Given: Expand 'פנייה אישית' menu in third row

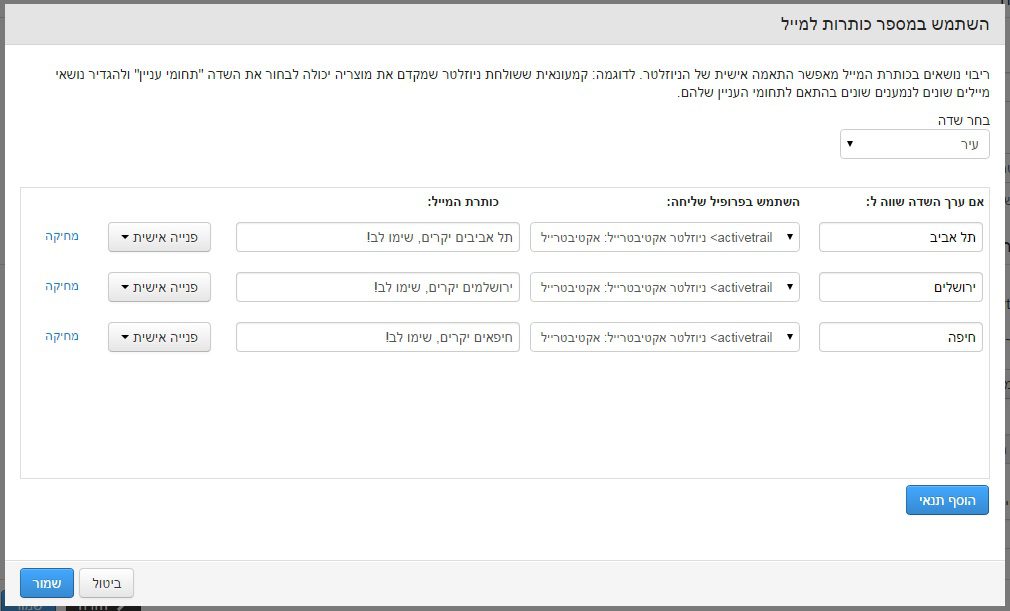Looking at the screenshot, I should 159,337.
